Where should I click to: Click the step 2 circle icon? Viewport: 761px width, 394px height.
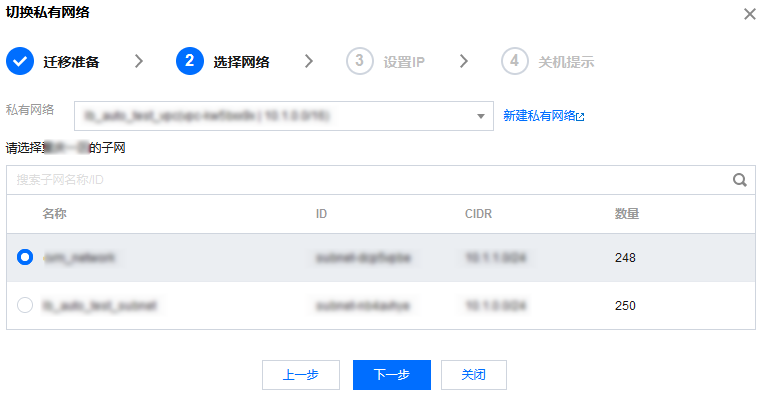click(x=190, y=61)
